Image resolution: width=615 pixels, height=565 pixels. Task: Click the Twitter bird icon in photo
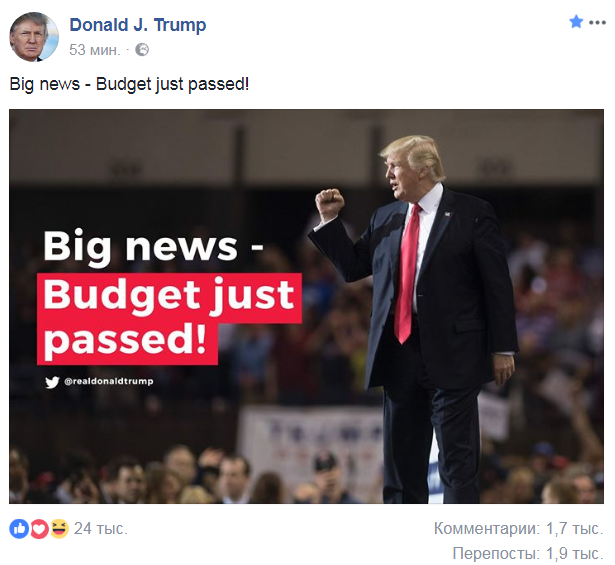tap(52, 382)
